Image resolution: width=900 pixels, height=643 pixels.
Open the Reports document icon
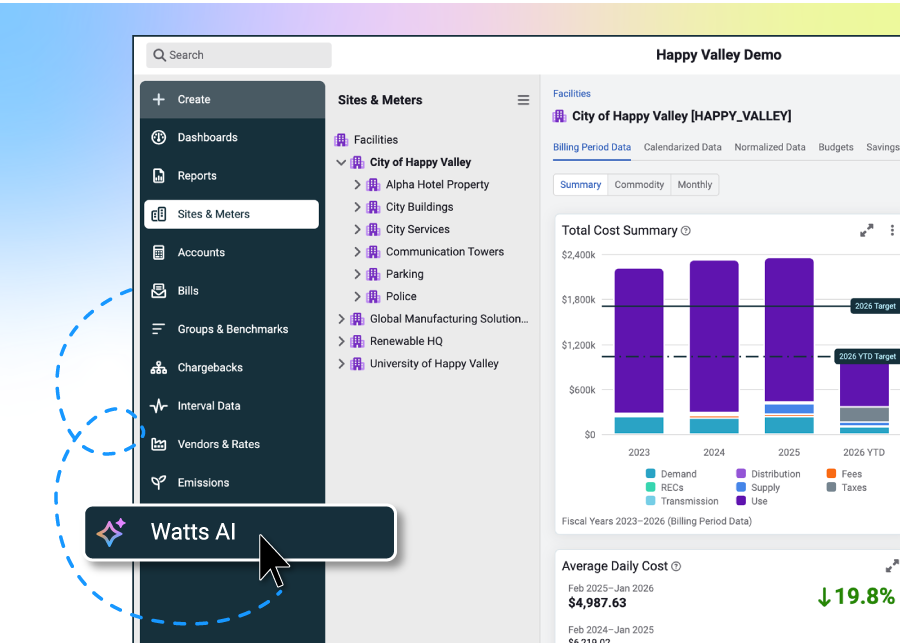[x=159, y=176]
